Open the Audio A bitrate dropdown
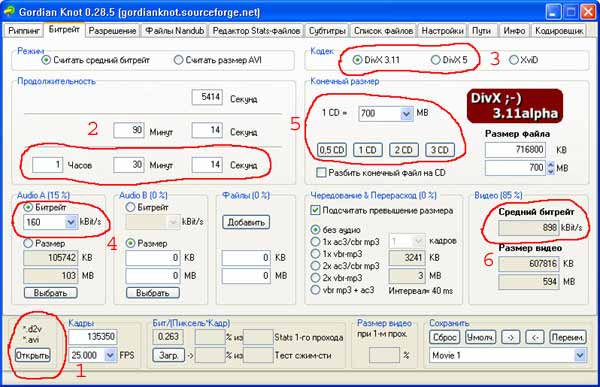 (70, 222)
